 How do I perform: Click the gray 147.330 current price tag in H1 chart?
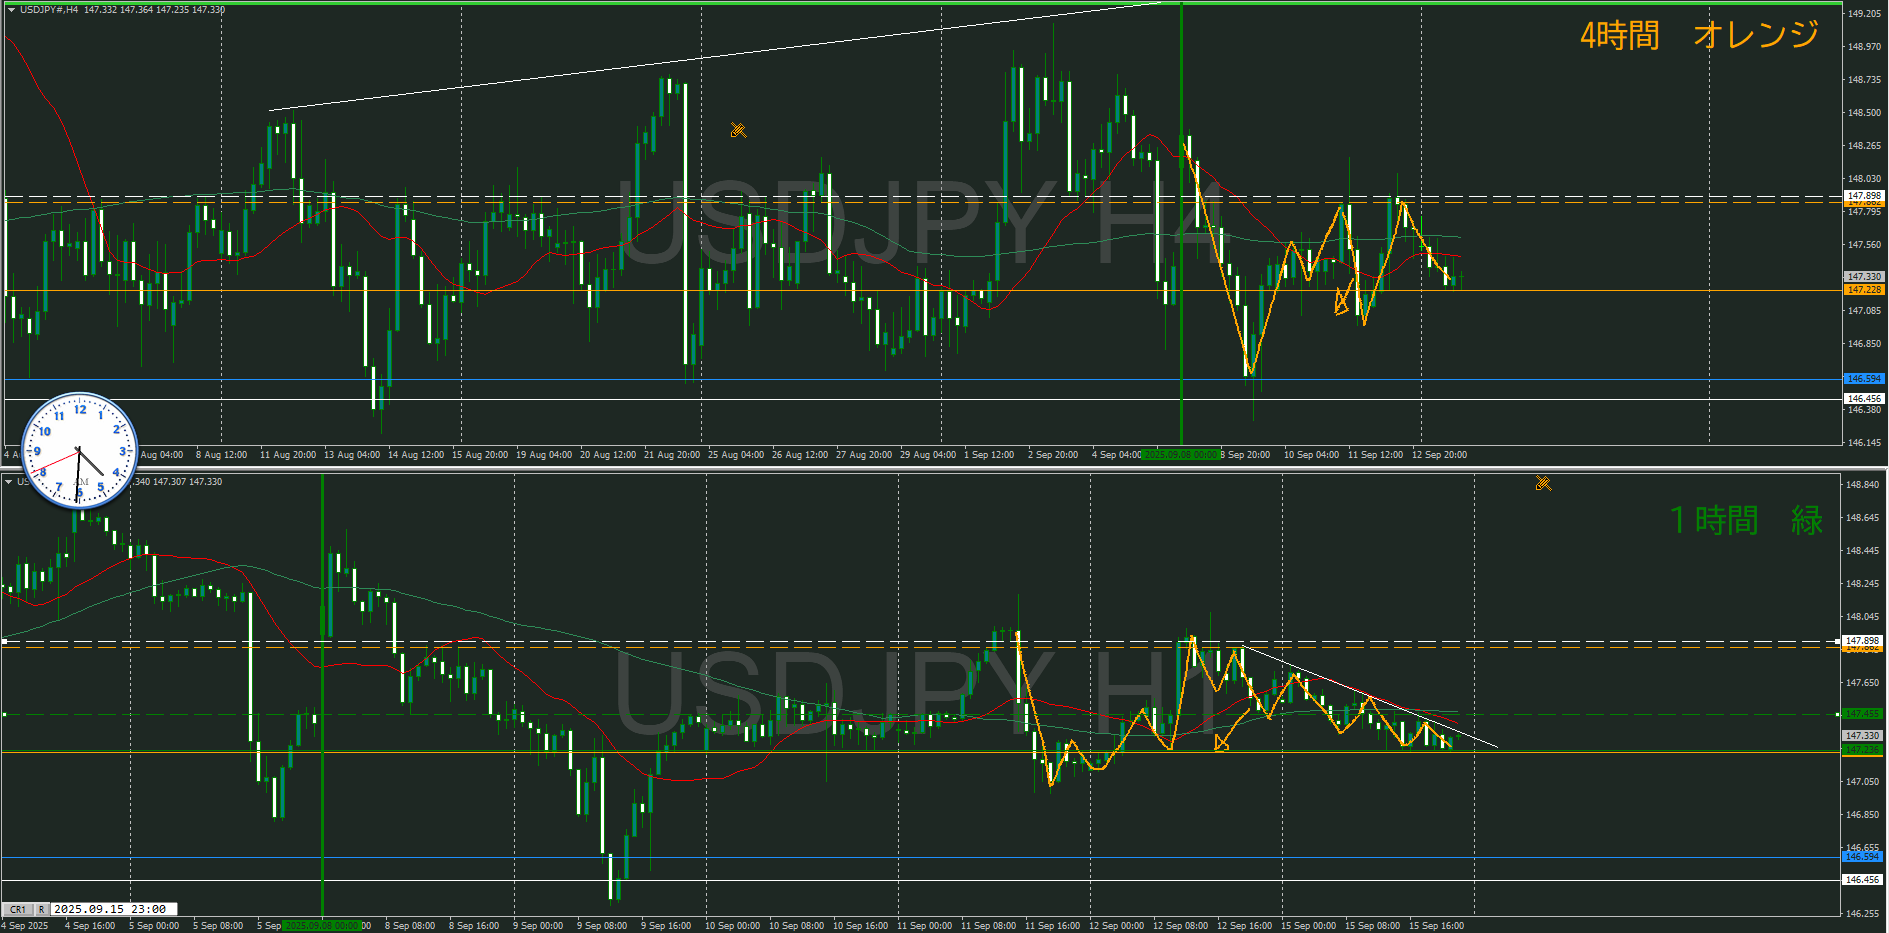tap(1863, 735)
